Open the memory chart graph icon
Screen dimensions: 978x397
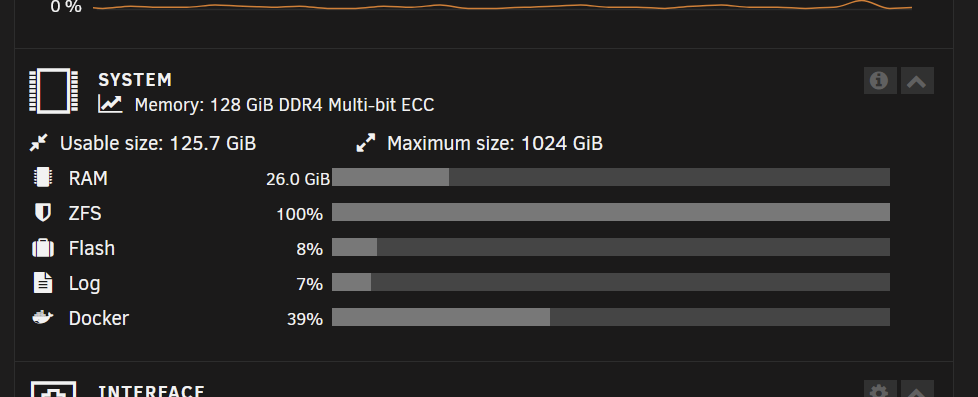coord(110,104)
